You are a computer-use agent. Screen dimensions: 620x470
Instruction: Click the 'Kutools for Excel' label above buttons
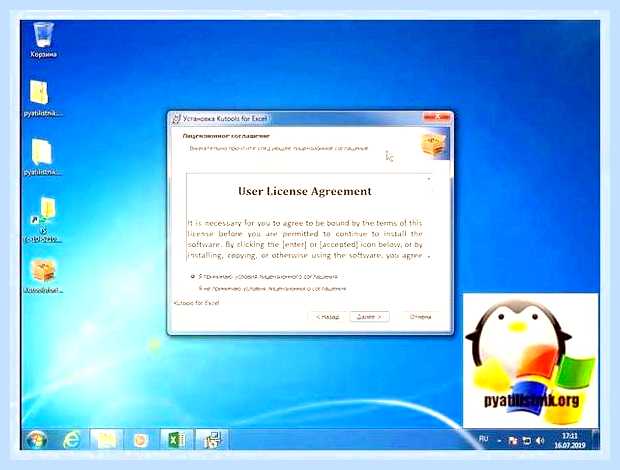click(197, 303)
